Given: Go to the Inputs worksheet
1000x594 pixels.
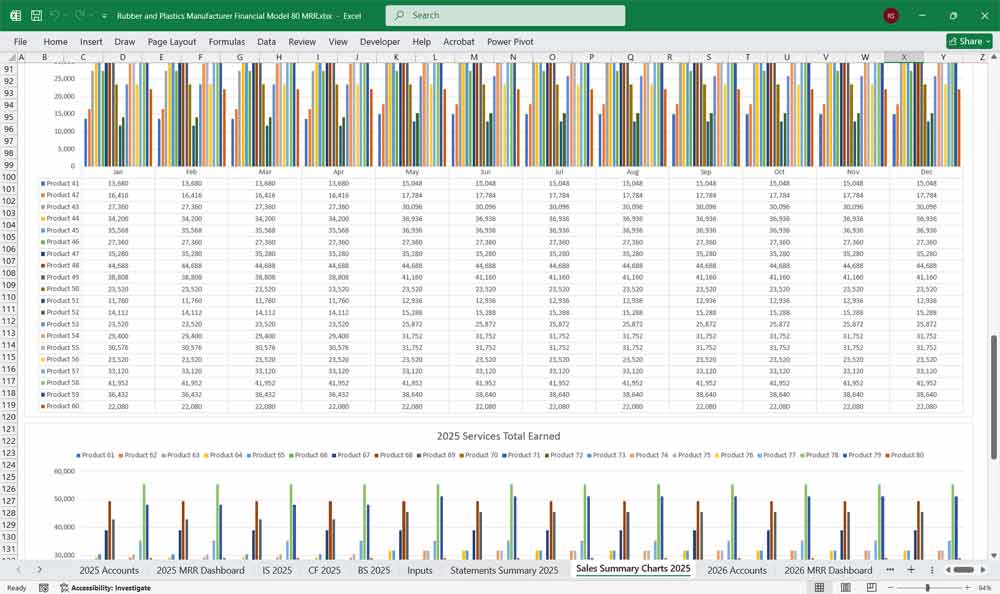Looking at the screenshot, I should coord(420,570).
